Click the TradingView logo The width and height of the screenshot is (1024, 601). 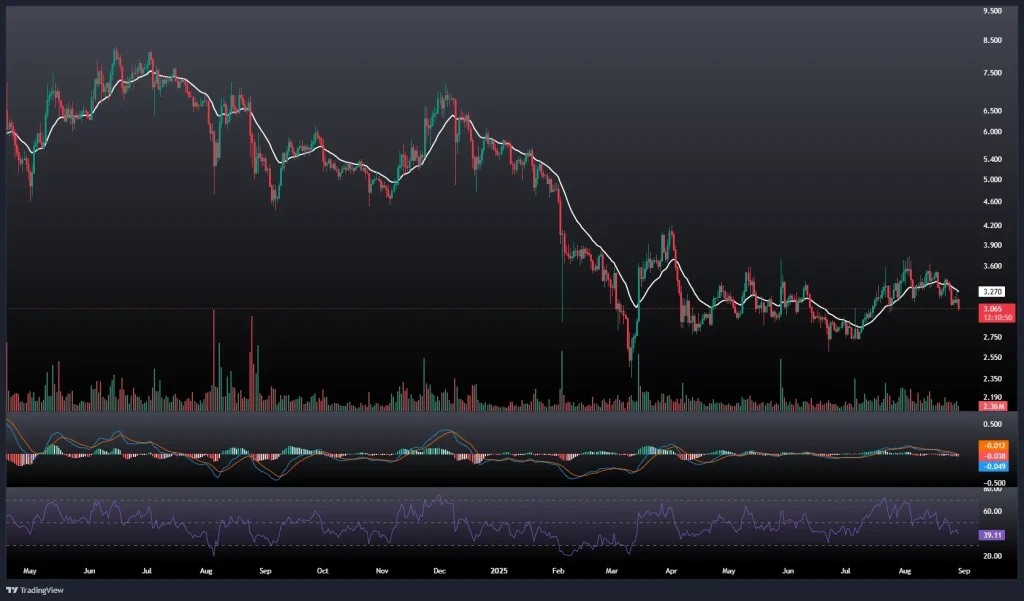click(36, 590)
